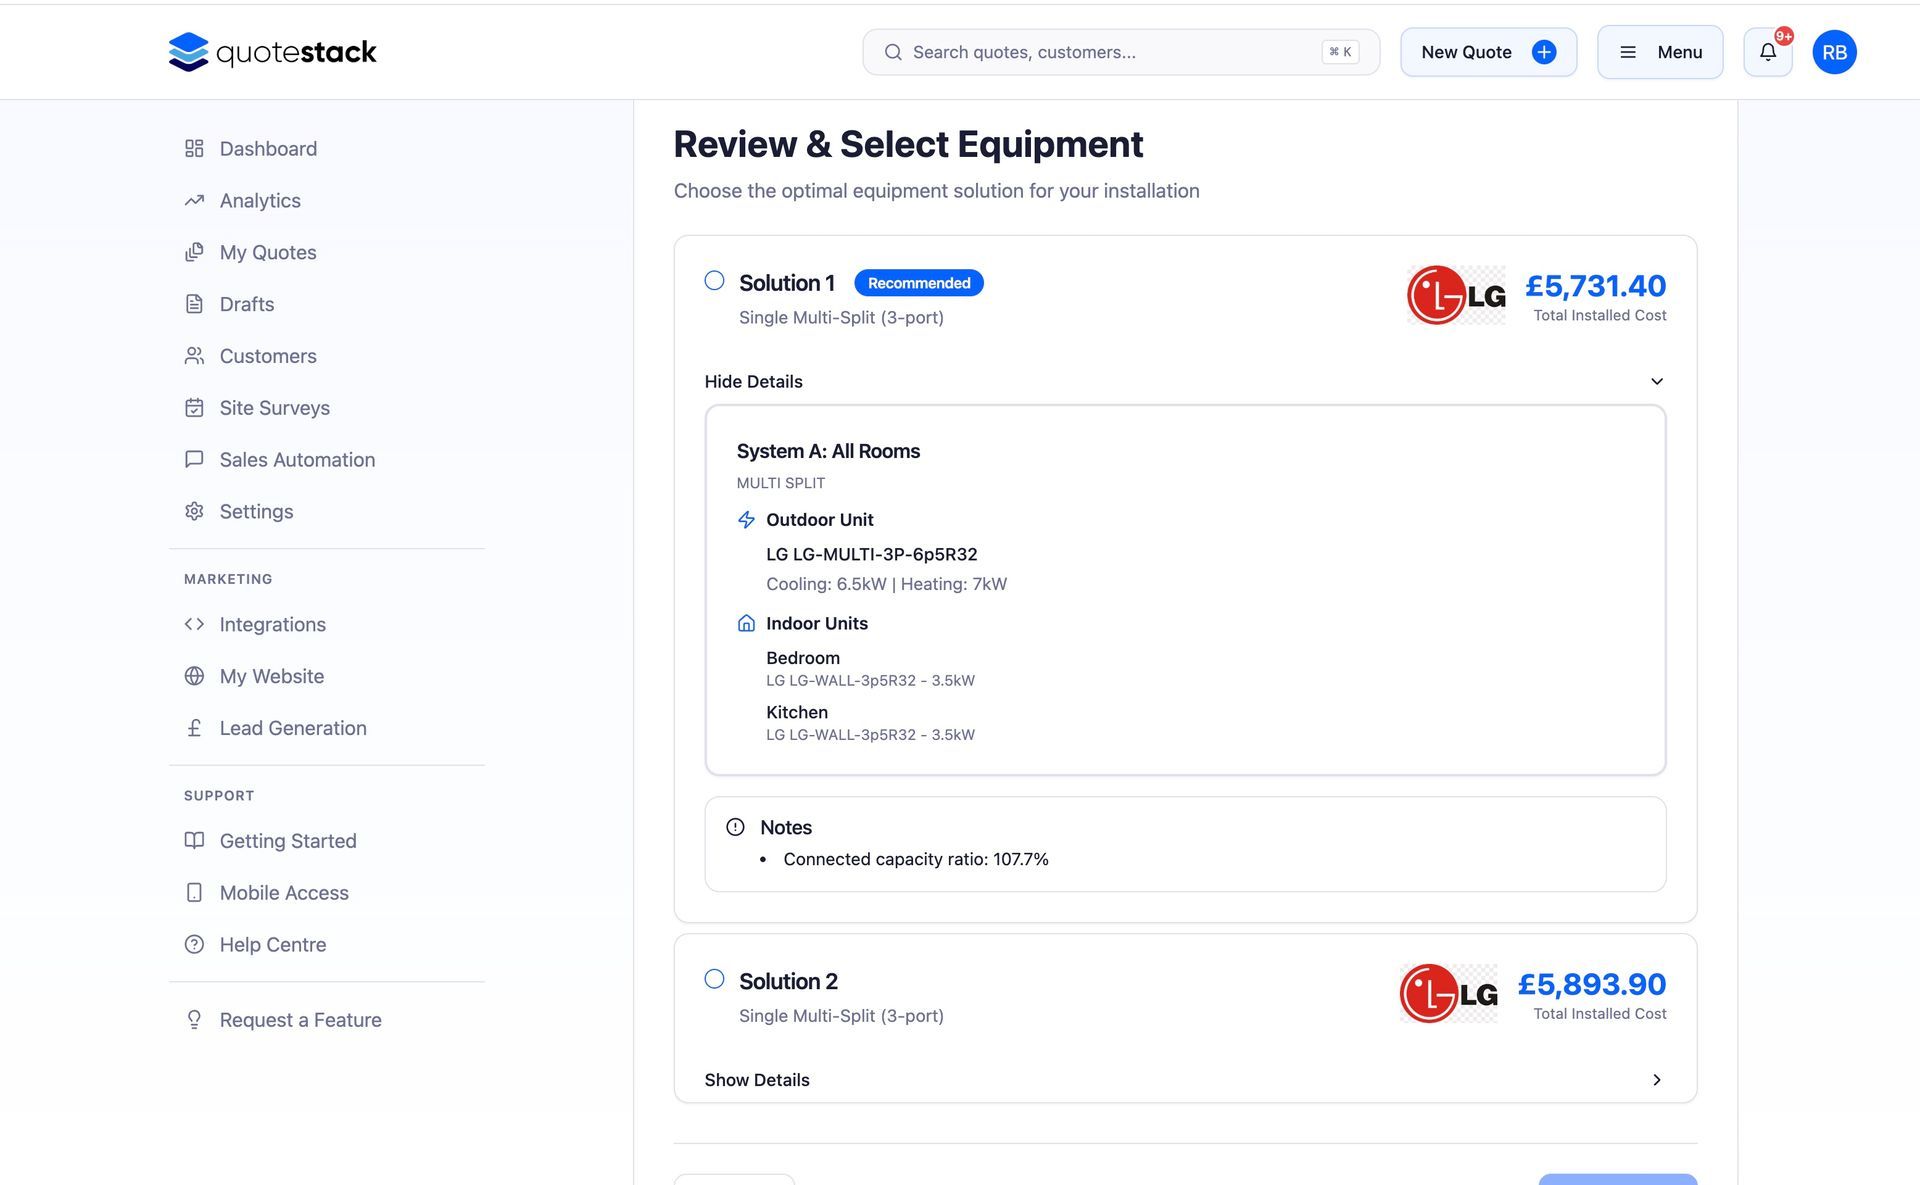Expand Solution 2 Show Details chevron

tap(1656, 1080)
